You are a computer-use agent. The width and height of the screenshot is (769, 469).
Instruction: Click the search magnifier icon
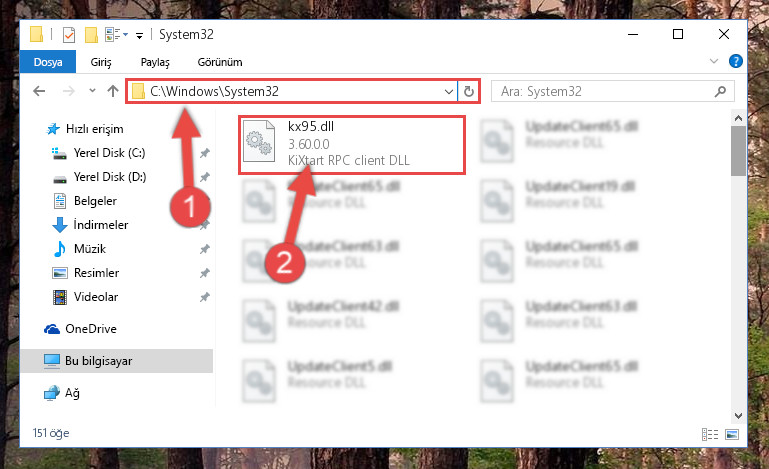tap(720, 91)
